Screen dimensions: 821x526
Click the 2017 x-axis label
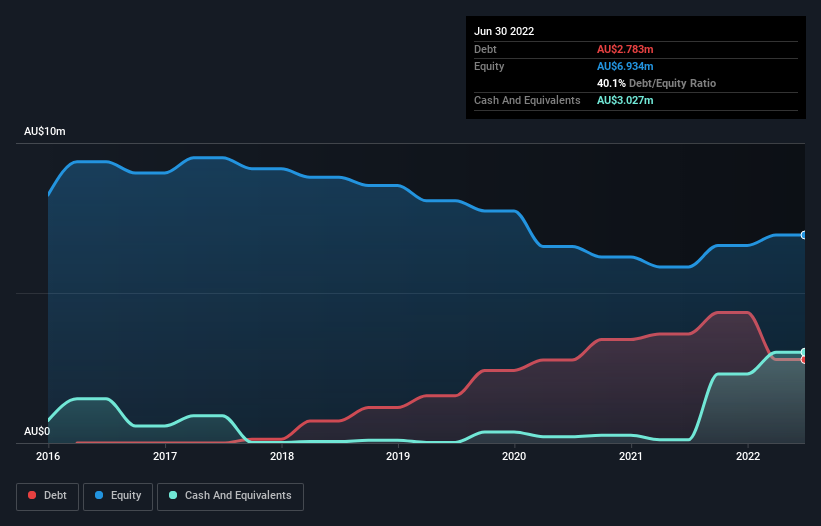click(x=165, y=456)
